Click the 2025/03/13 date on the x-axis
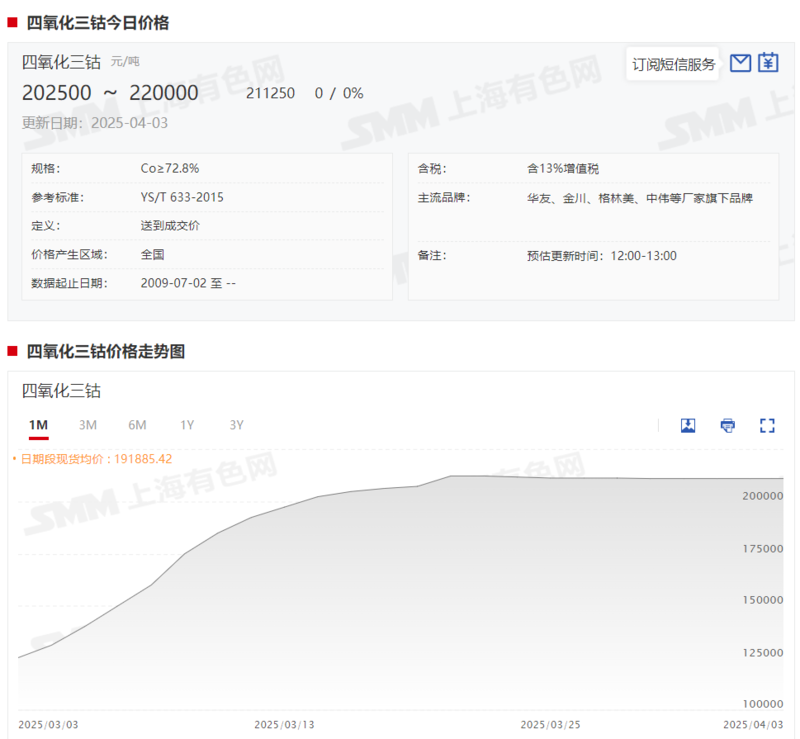Image resolution: width=800 pixels, height=739 pixels. [x=283, y=724]
